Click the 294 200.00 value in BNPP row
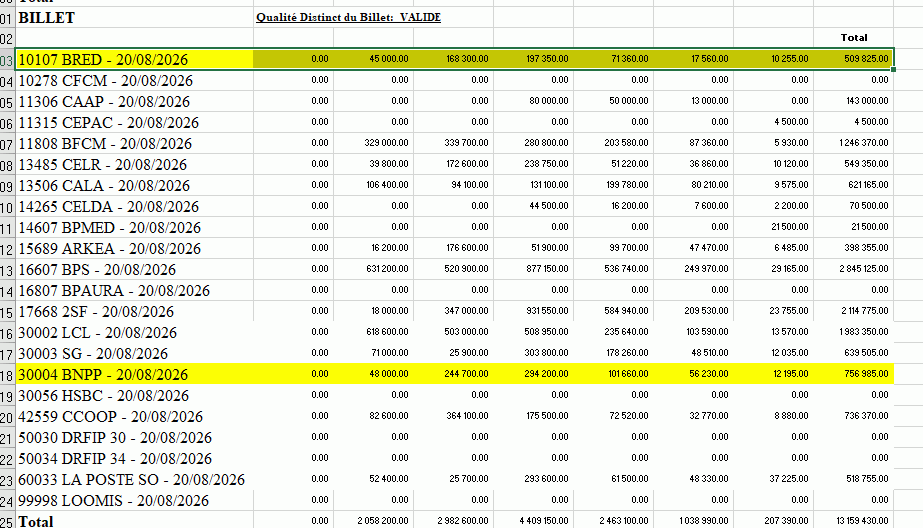Viewport: 923px width, 528px height. point(546,374)
